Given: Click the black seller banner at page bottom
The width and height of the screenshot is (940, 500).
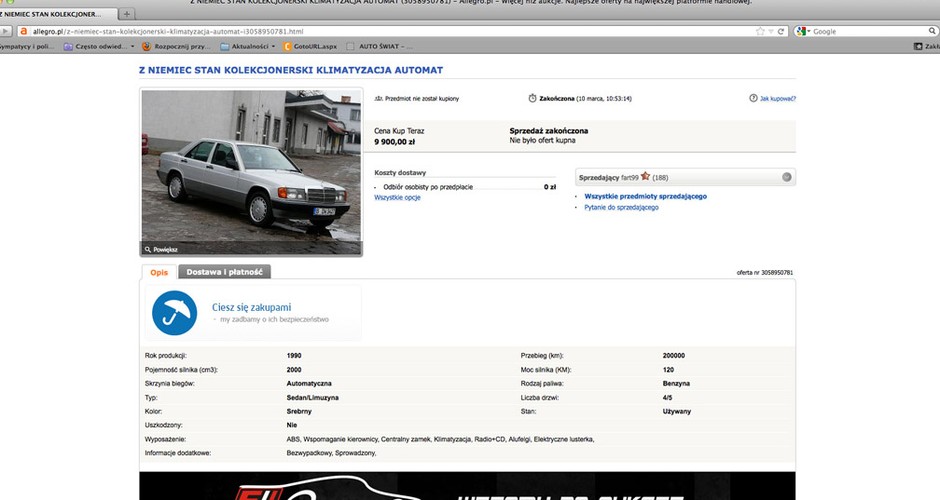Looking at the screenshot, I should [468, 486].
